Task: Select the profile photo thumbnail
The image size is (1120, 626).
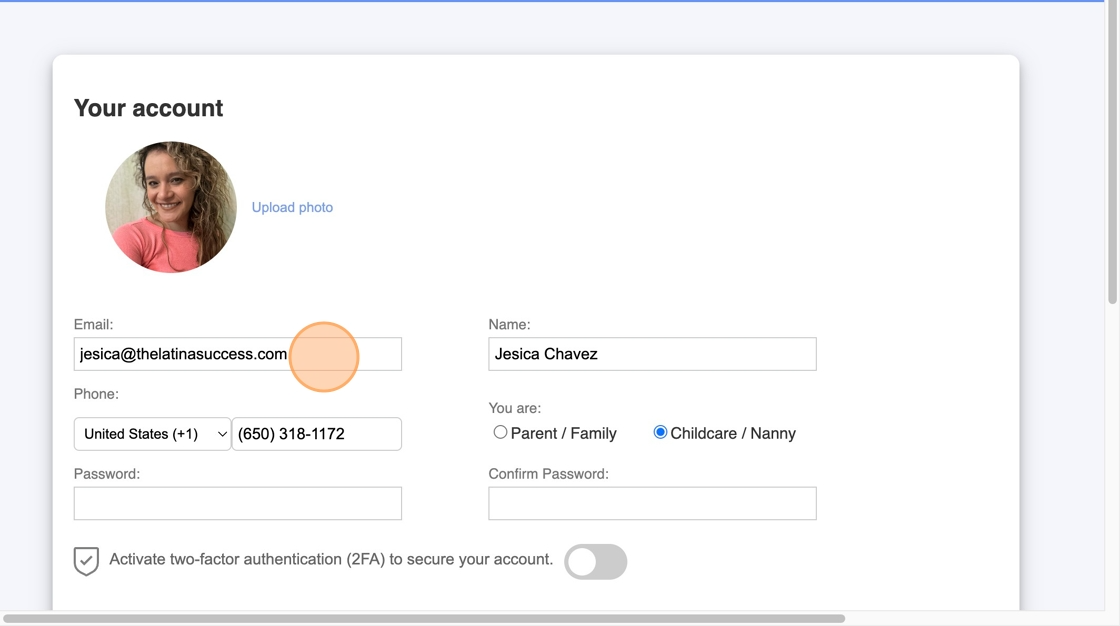Action: click(x=171, y=207)
